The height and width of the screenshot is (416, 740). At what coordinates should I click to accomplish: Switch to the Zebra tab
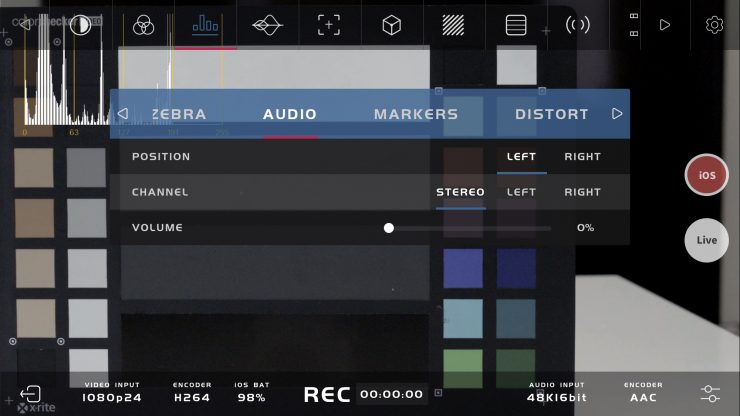coord(178,114)
